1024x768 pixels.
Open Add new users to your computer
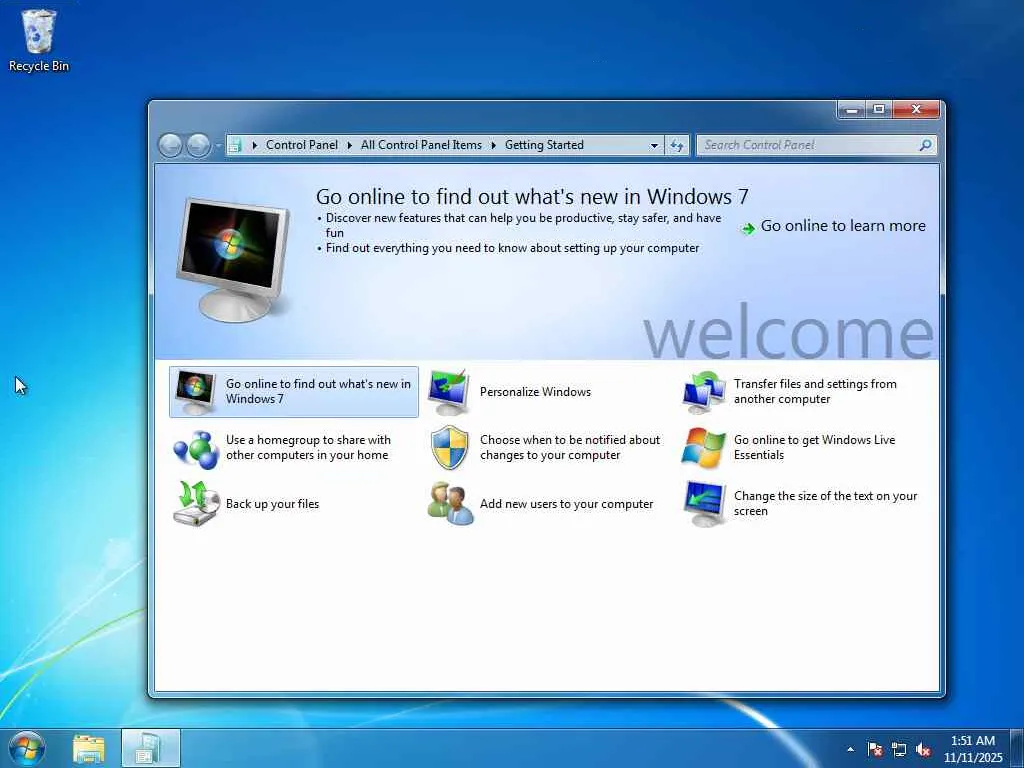click(x=566, y=504)
